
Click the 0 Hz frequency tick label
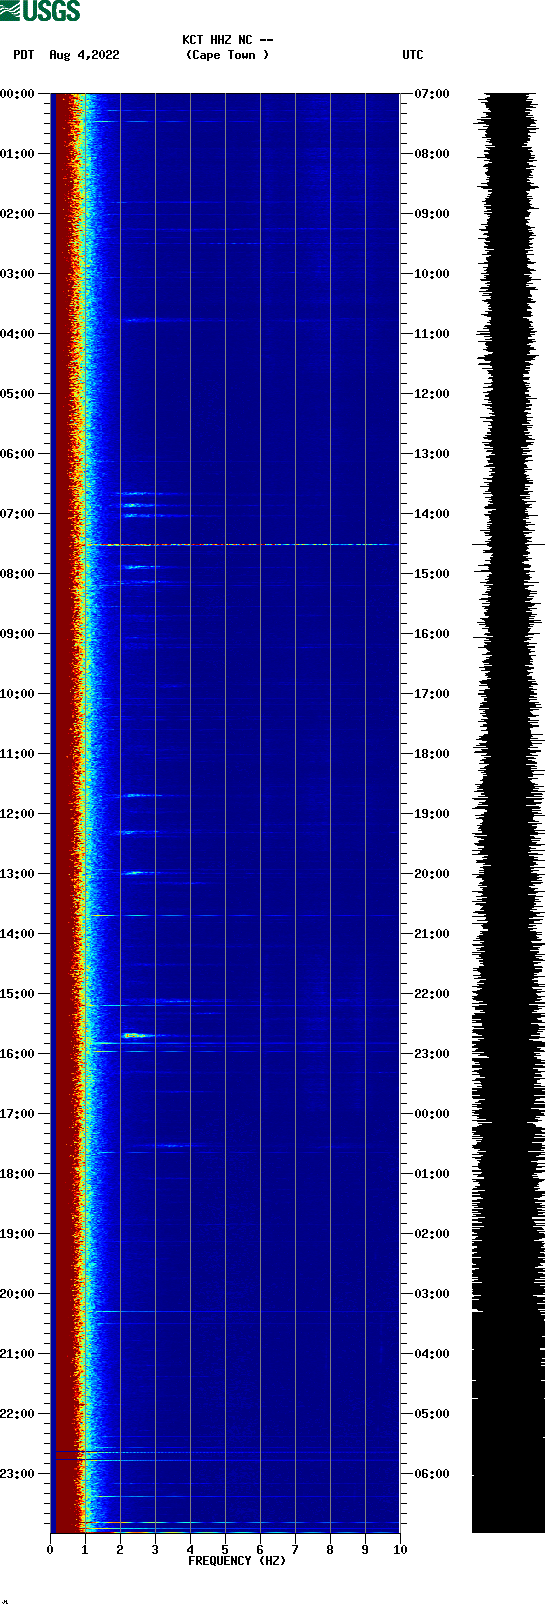50,1550
